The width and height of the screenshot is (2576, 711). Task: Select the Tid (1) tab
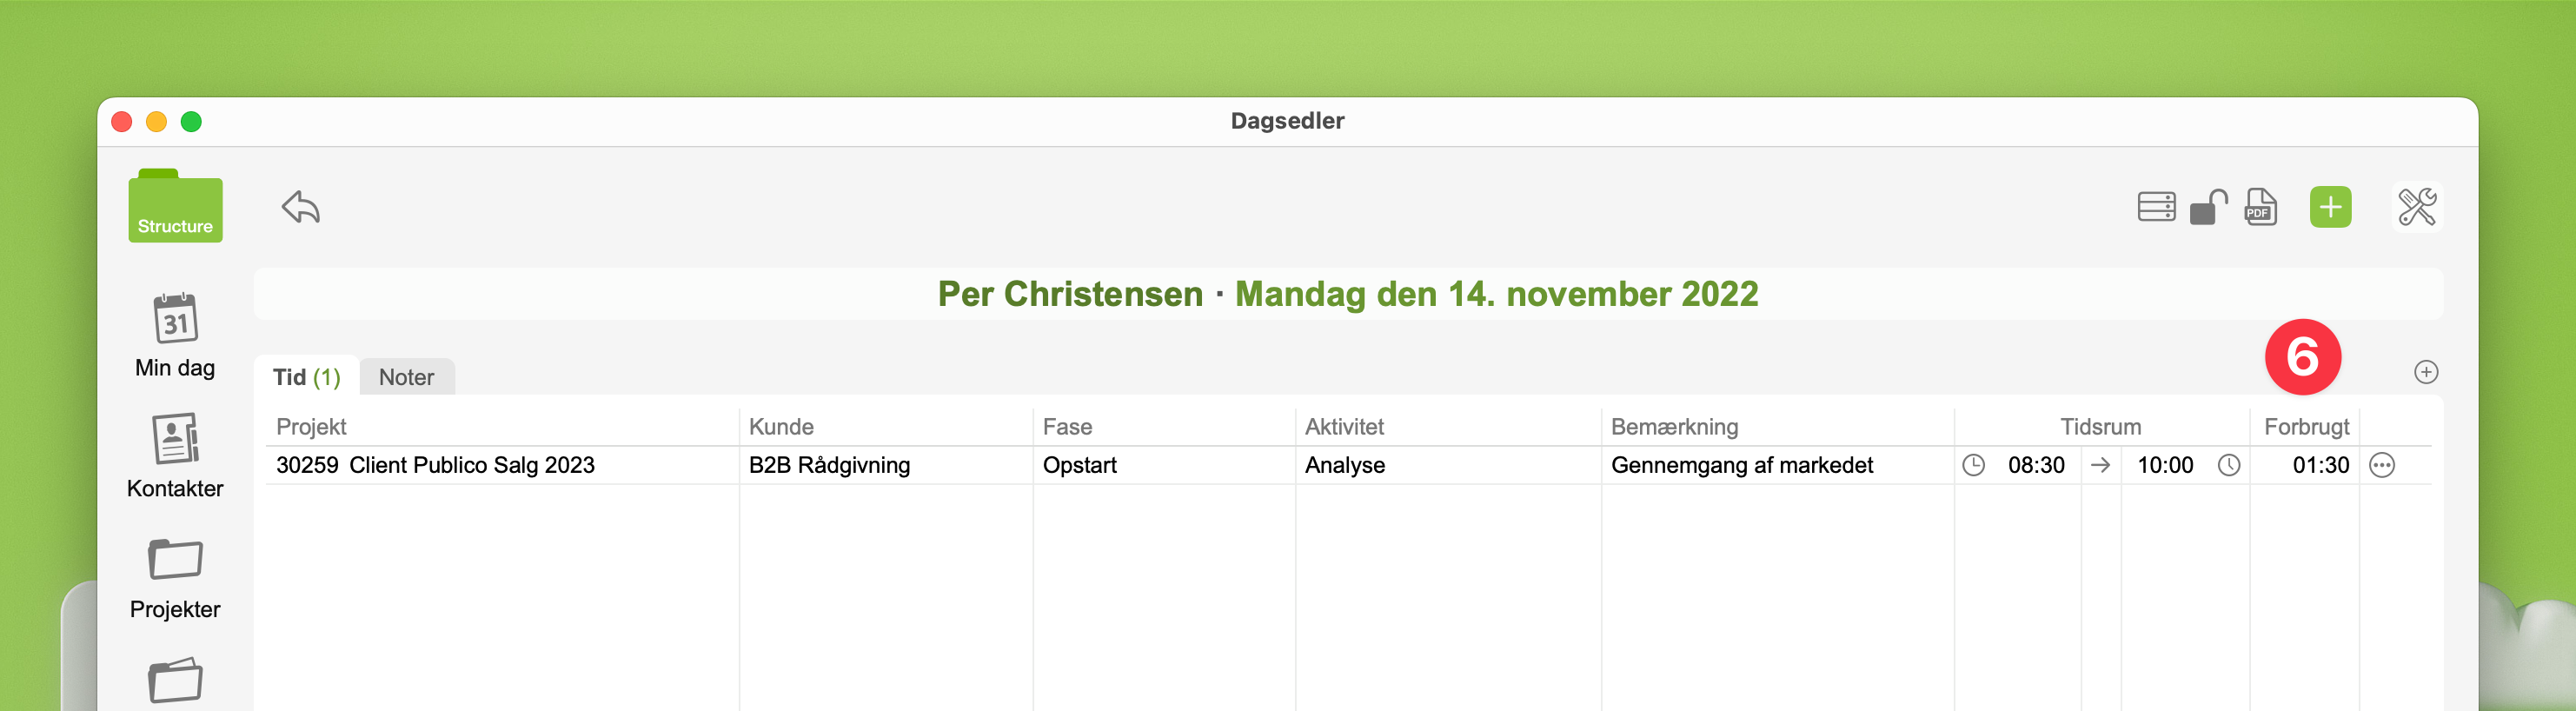click(x=306, y=377)
